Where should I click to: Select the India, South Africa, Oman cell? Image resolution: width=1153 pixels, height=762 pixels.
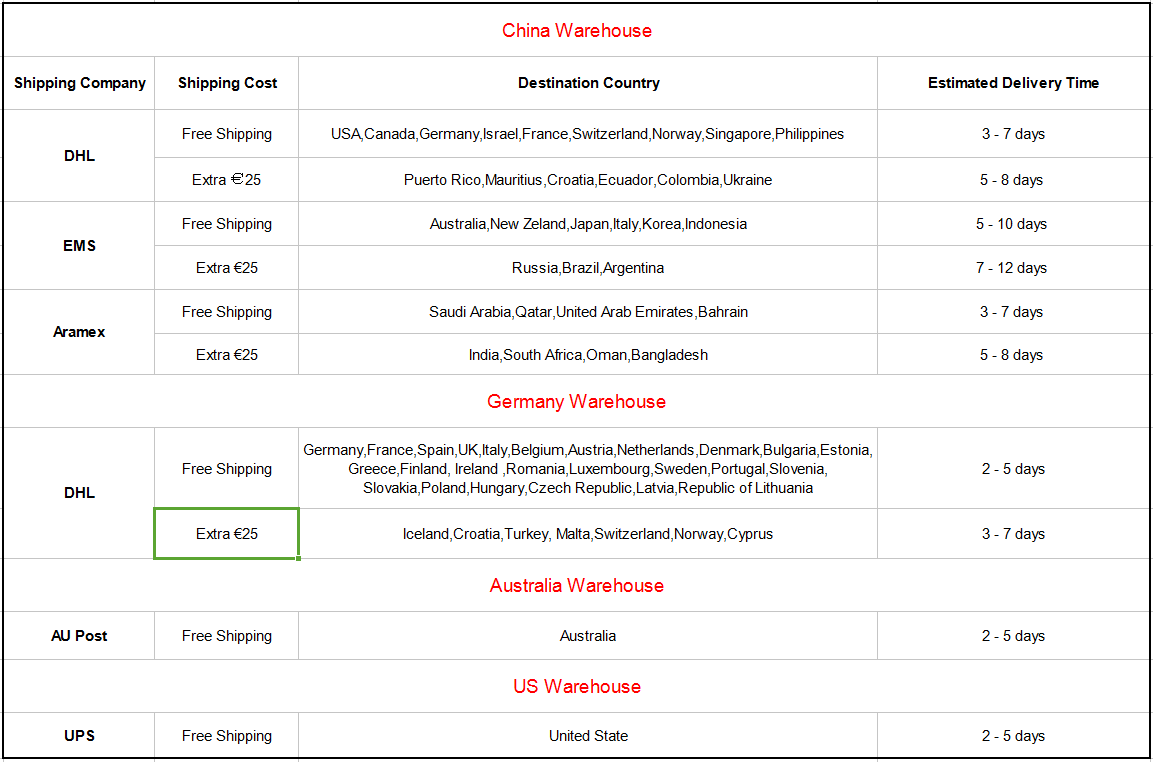tap(588, 355)
